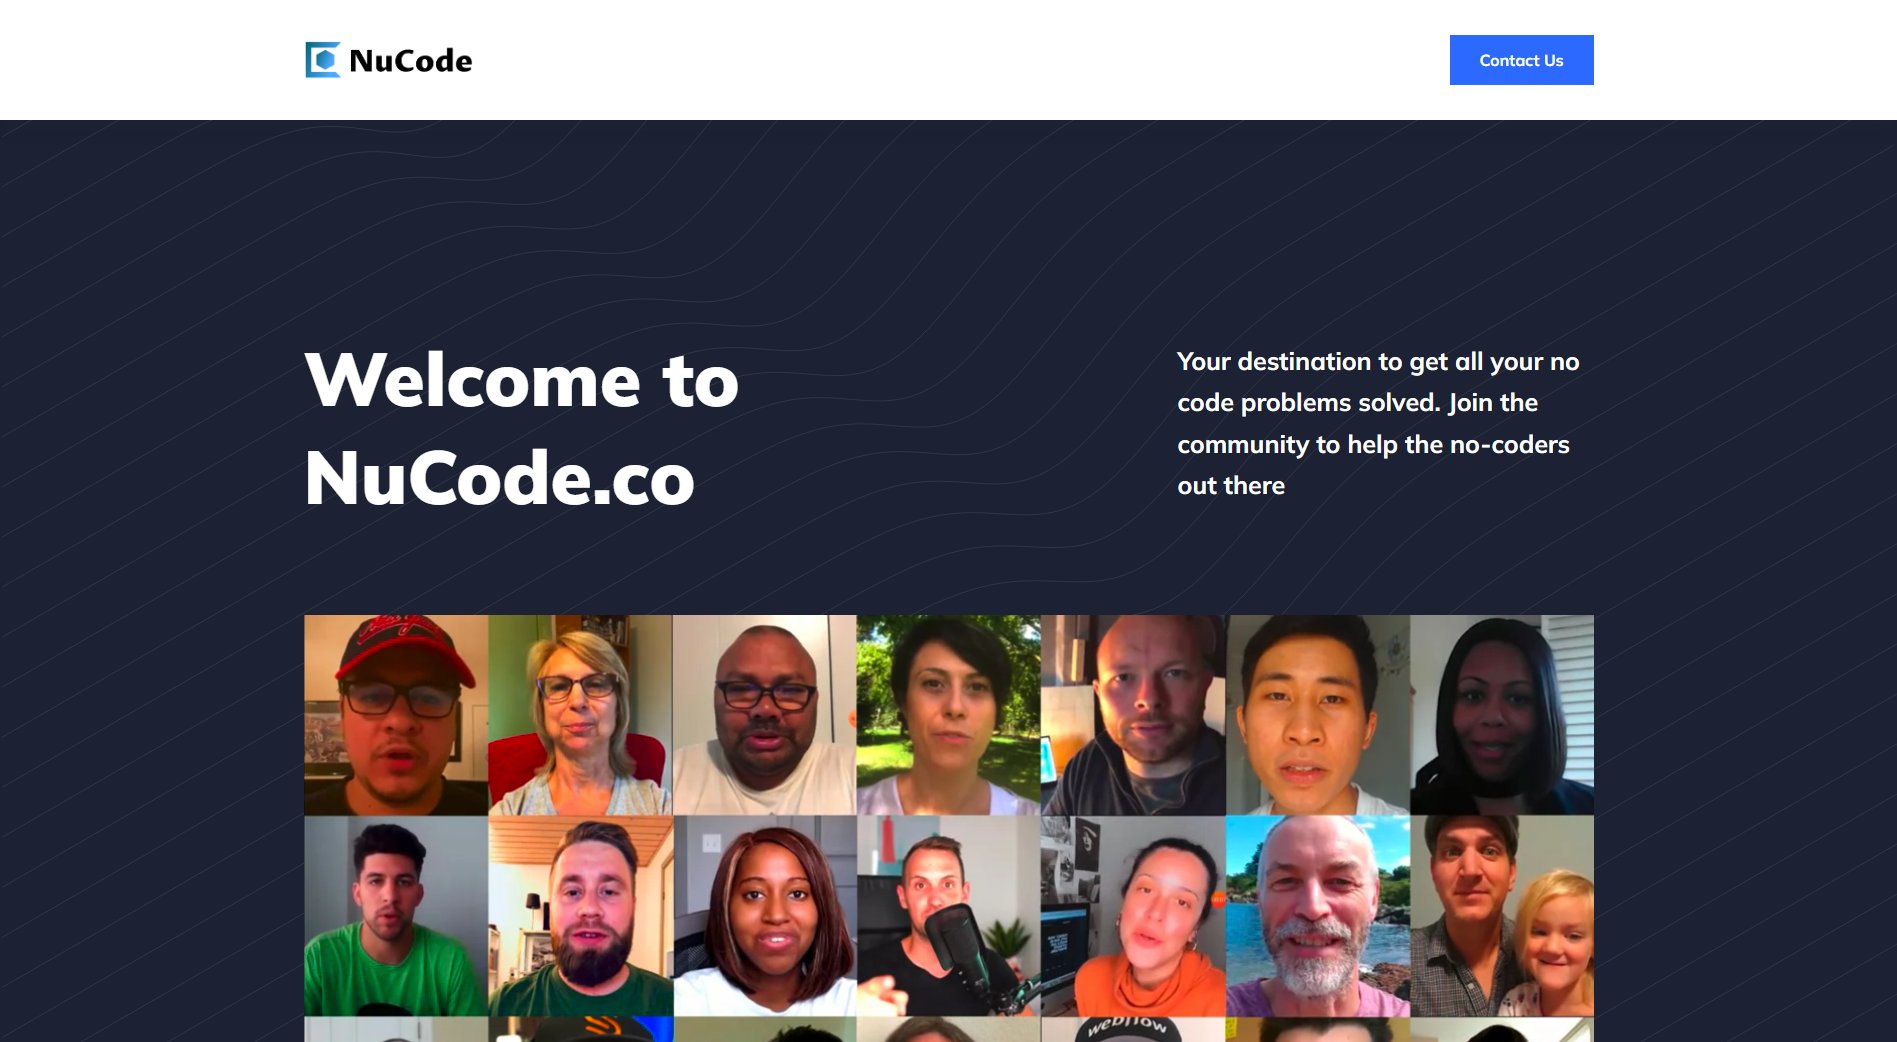Click the NuCode cube logo icon
The image size is (1897, 1042).
323,60
